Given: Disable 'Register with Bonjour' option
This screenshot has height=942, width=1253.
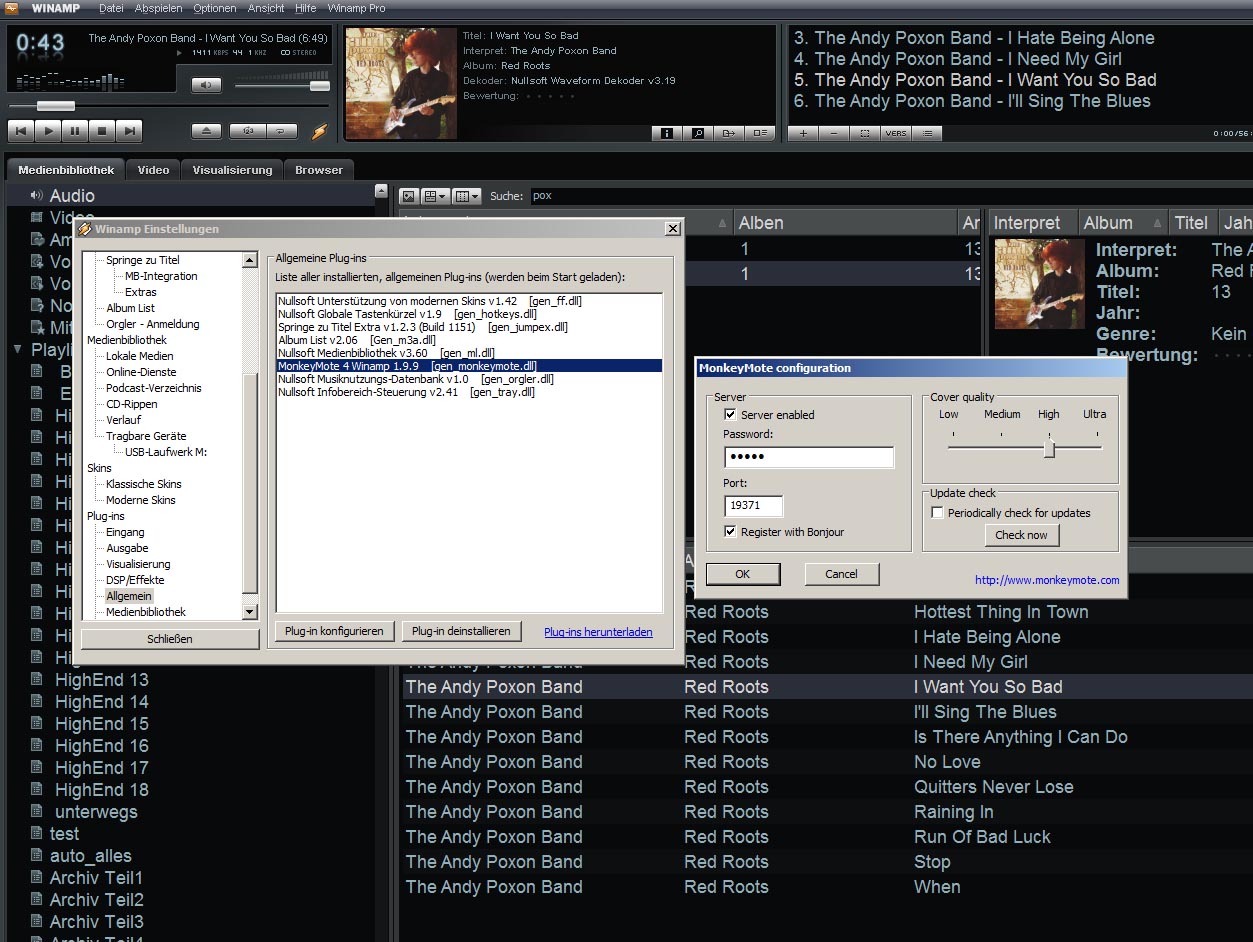Looking at the screenshot, I should coord(730,532).
